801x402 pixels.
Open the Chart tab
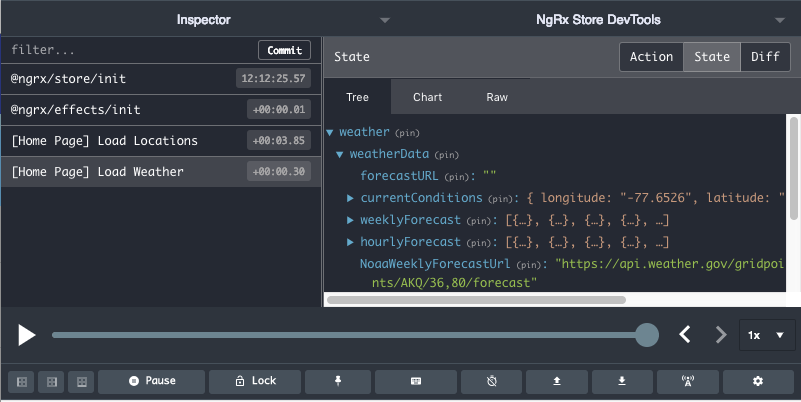coord(428,97)
